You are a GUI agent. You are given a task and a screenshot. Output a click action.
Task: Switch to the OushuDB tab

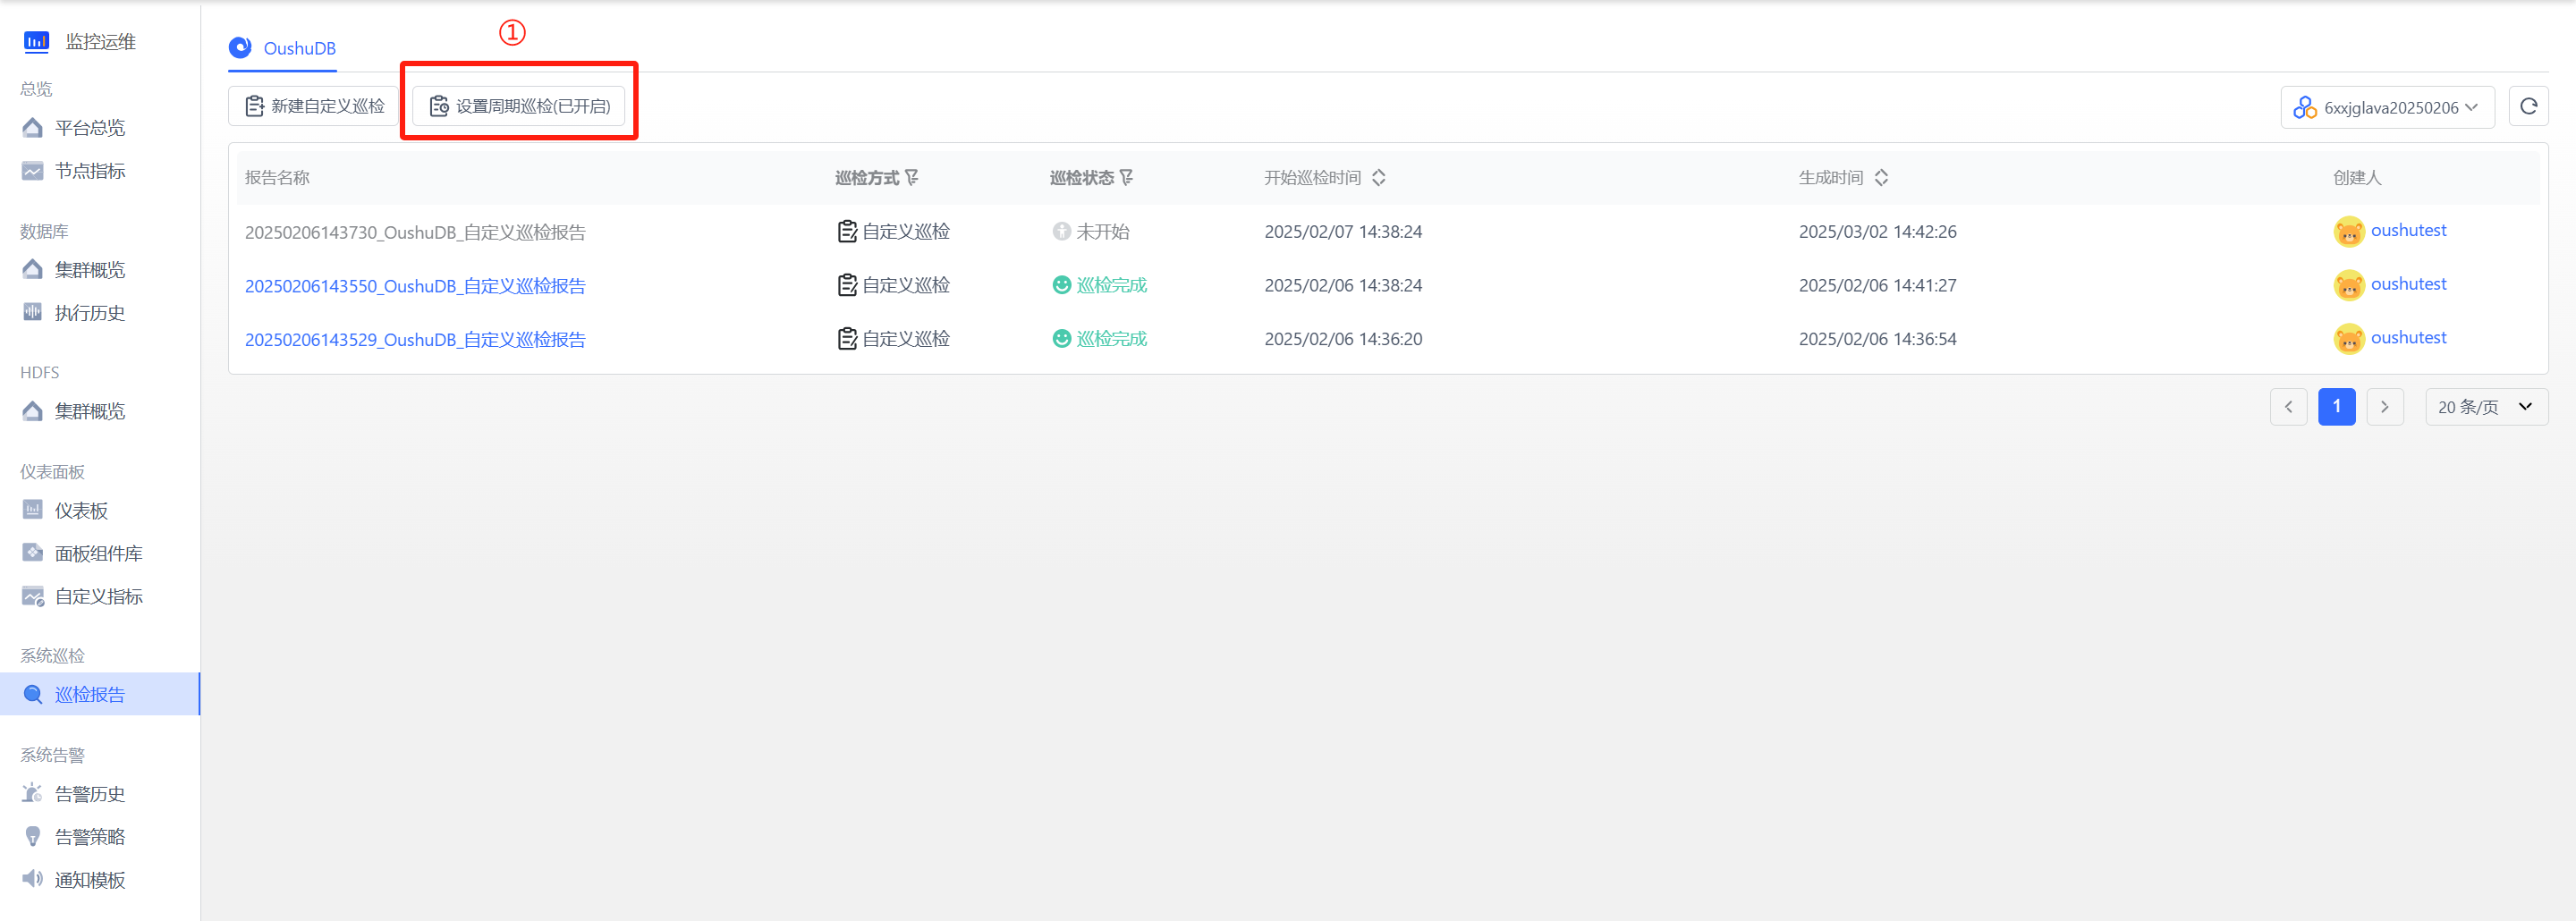pos(283,48)
